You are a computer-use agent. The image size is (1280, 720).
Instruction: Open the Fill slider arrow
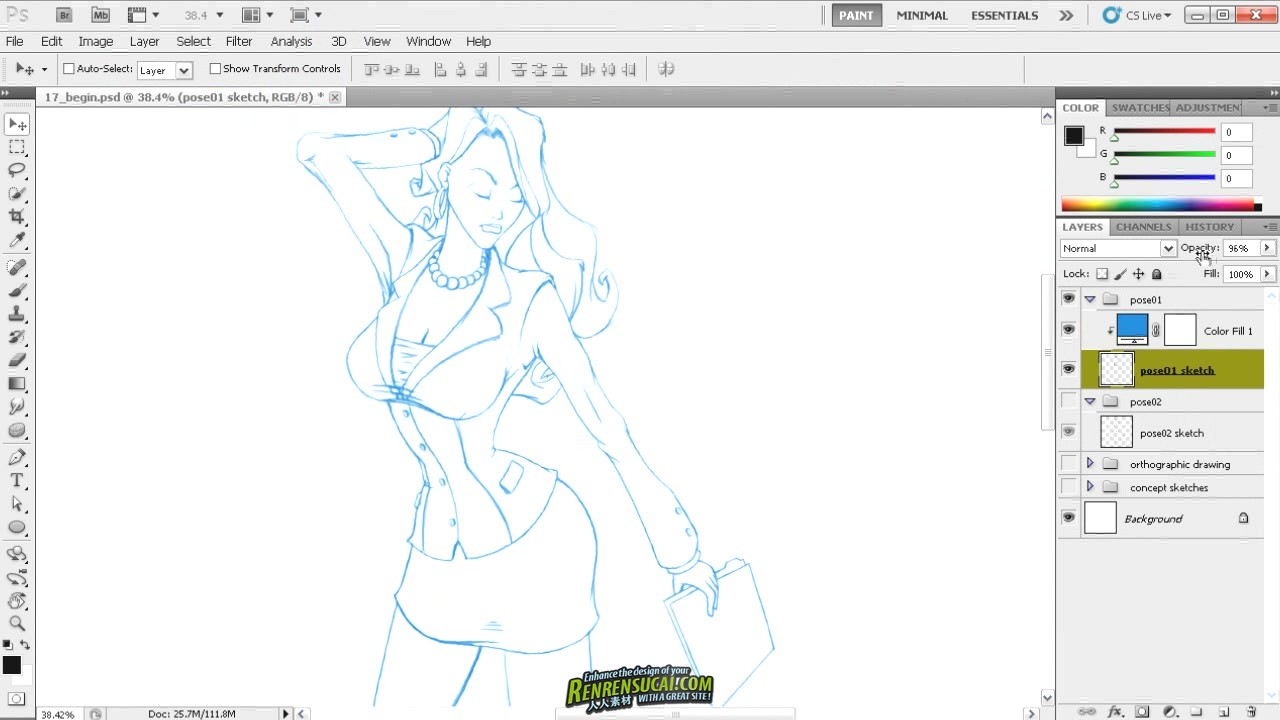click(x=1267, y=274)
